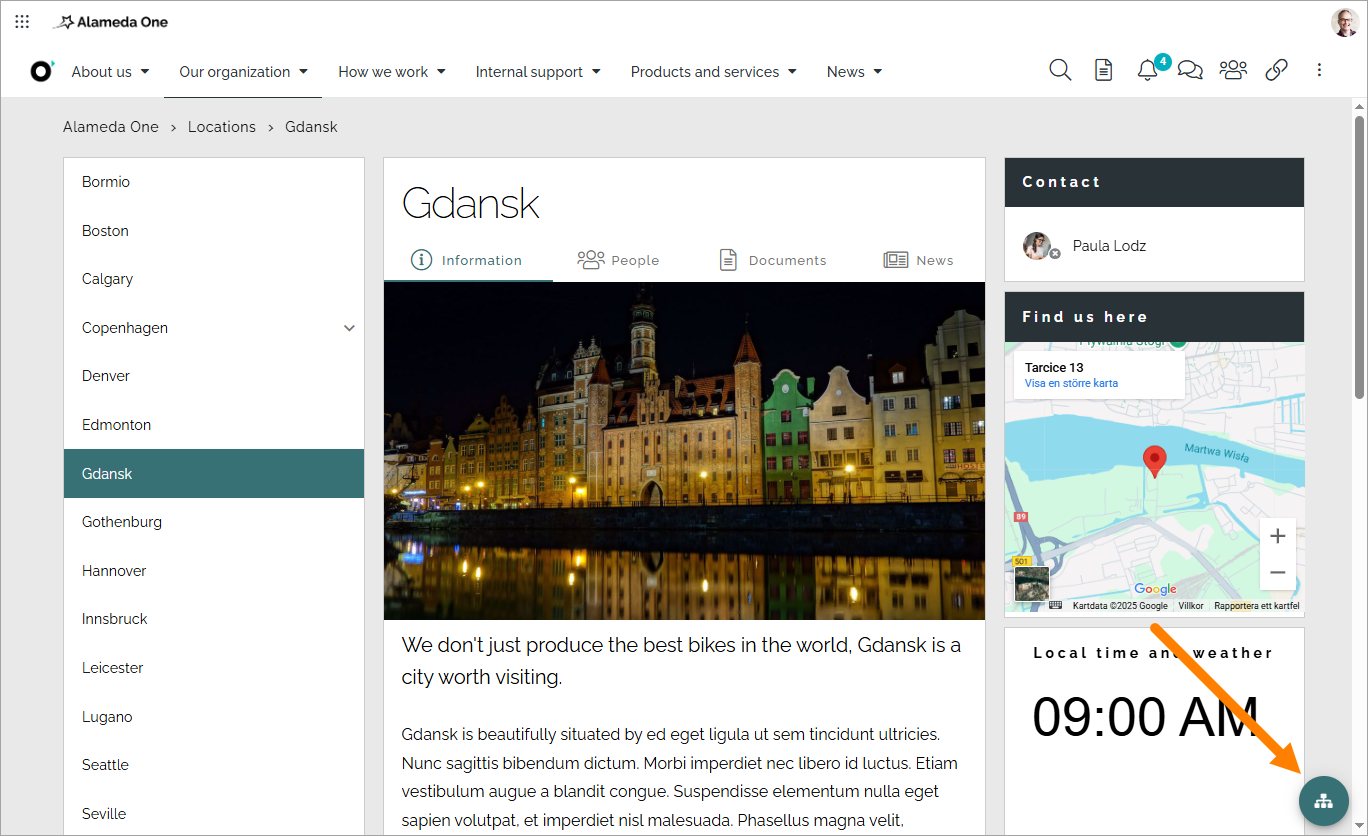Click the Gdansk page title

470,203
